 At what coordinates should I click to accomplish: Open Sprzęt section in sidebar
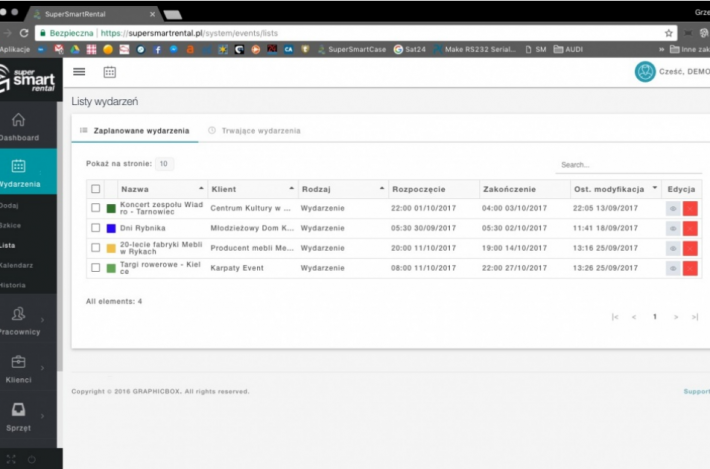(x=19, y=415)
